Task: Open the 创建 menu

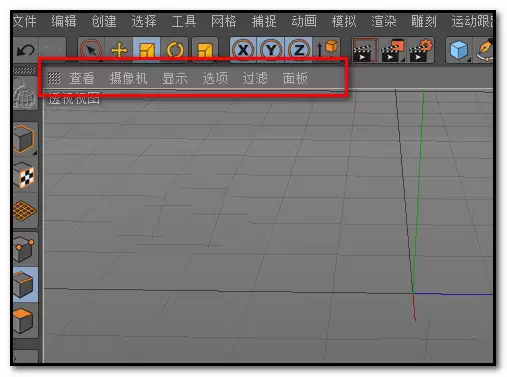Action: pos(104,21)
